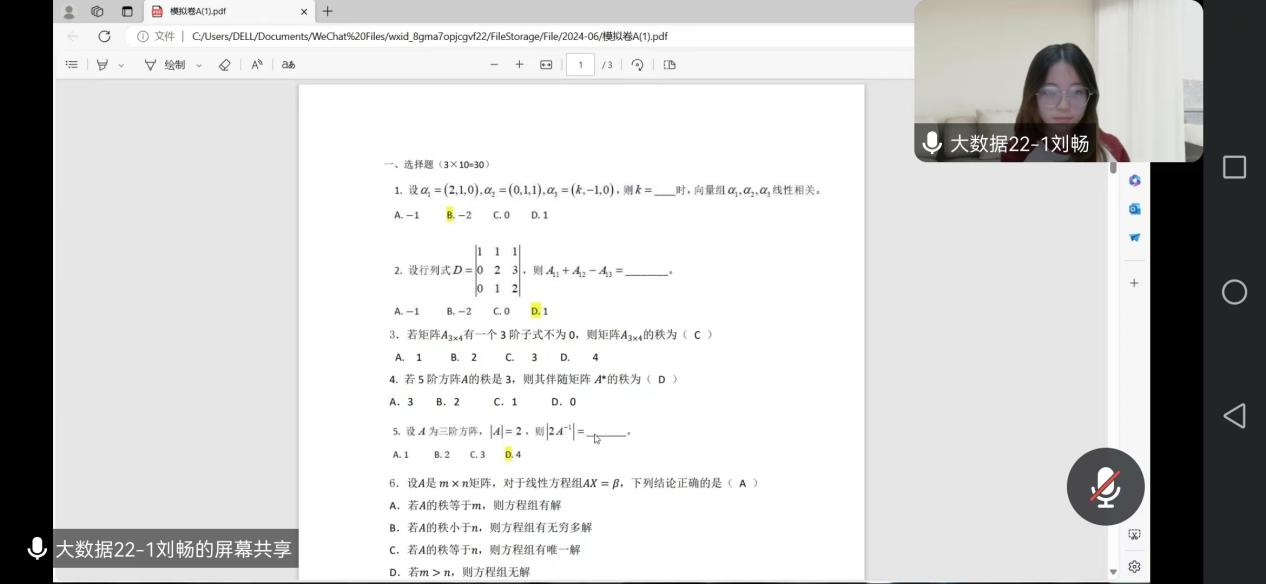Open a new browser tab
Viewport: 1266px width, 584px height.
point(327,12)
